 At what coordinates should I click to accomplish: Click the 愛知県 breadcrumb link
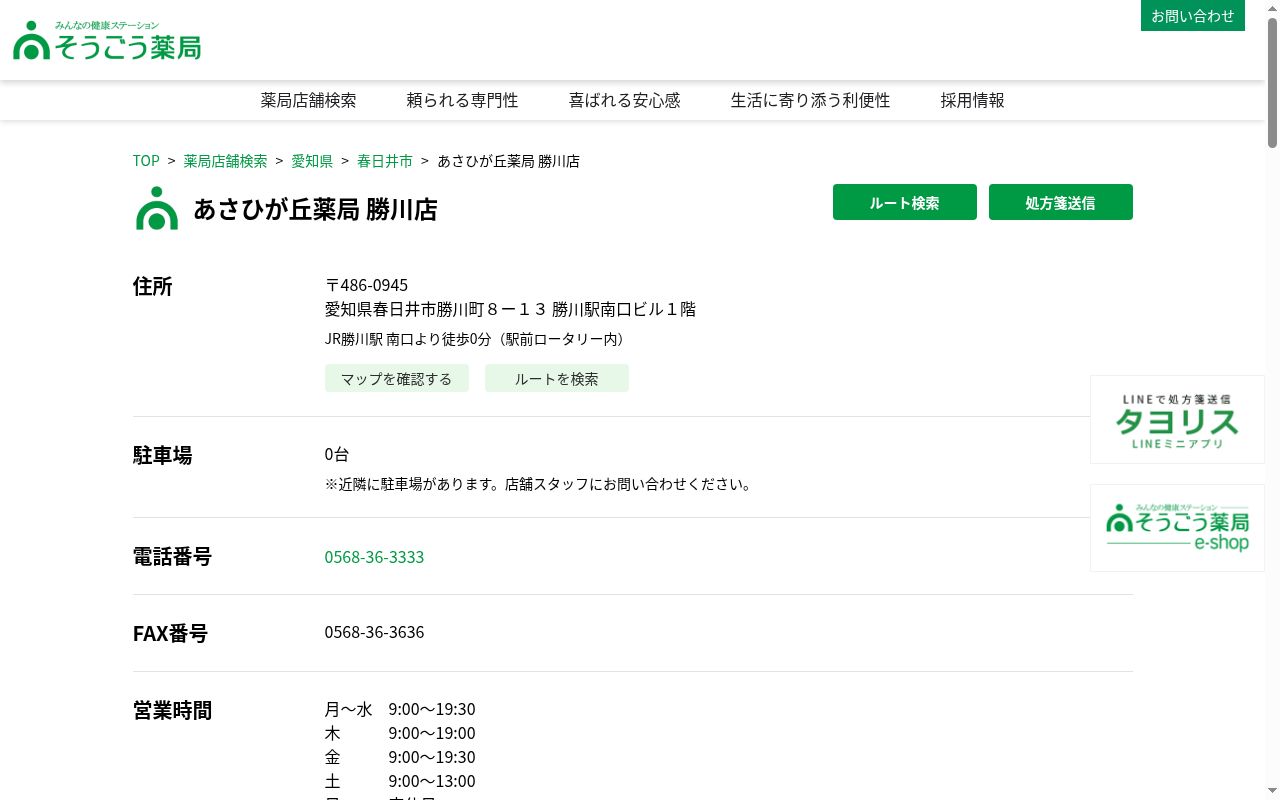coord(312,161)
